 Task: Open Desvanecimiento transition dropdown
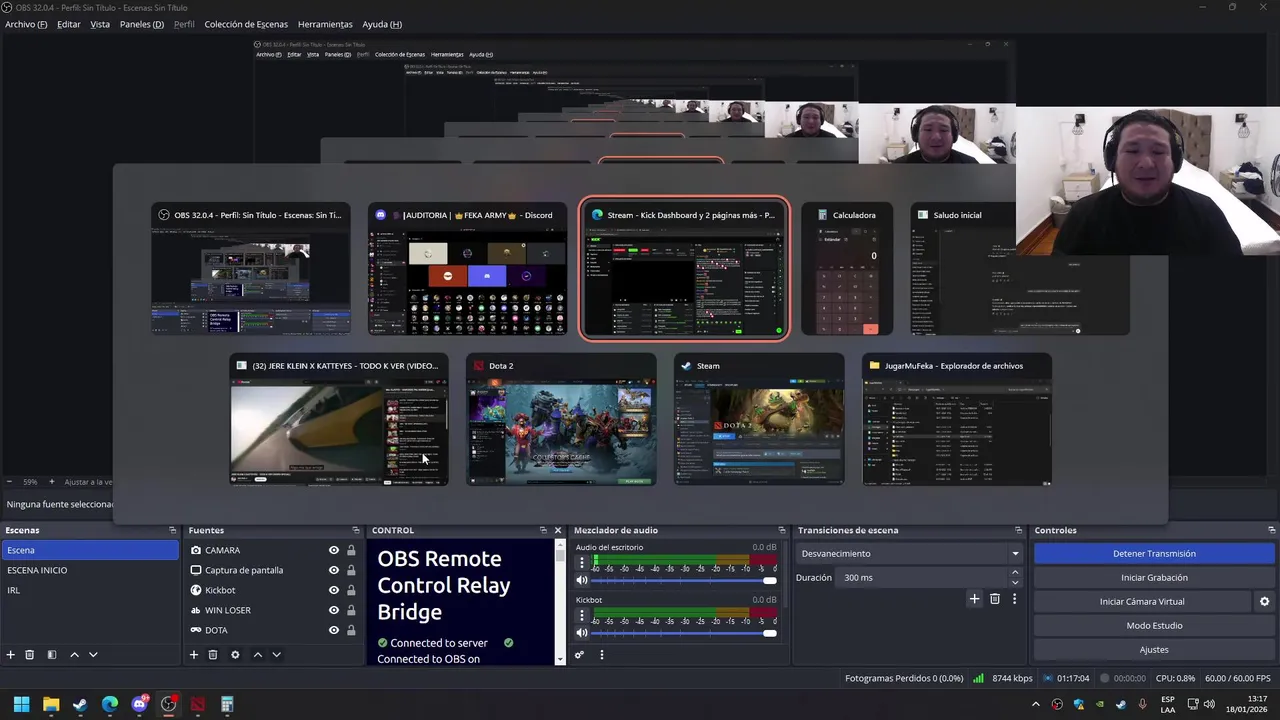910,553
